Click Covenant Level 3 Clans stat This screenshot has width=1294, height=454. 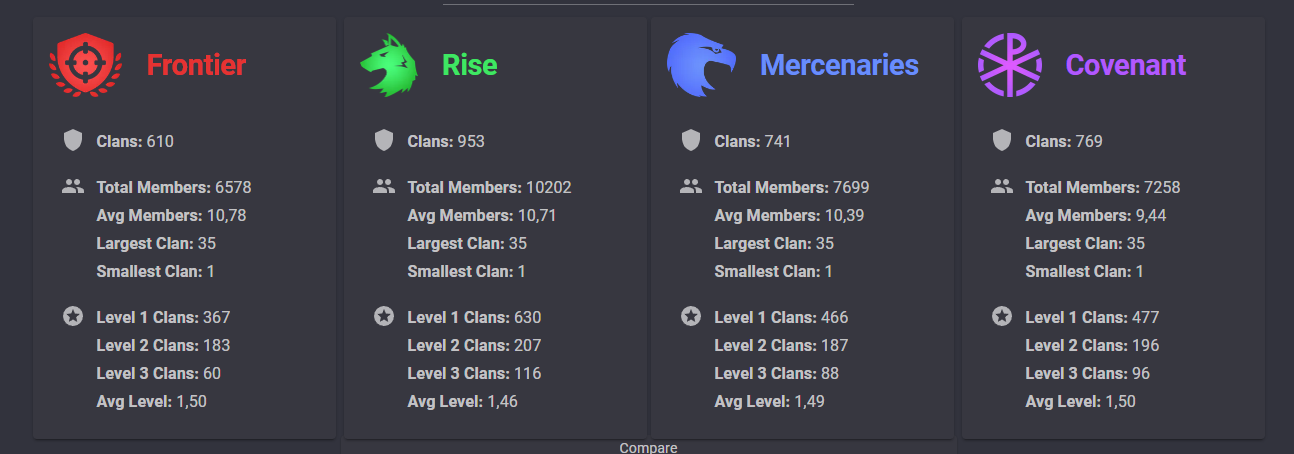coord(1088,373)
